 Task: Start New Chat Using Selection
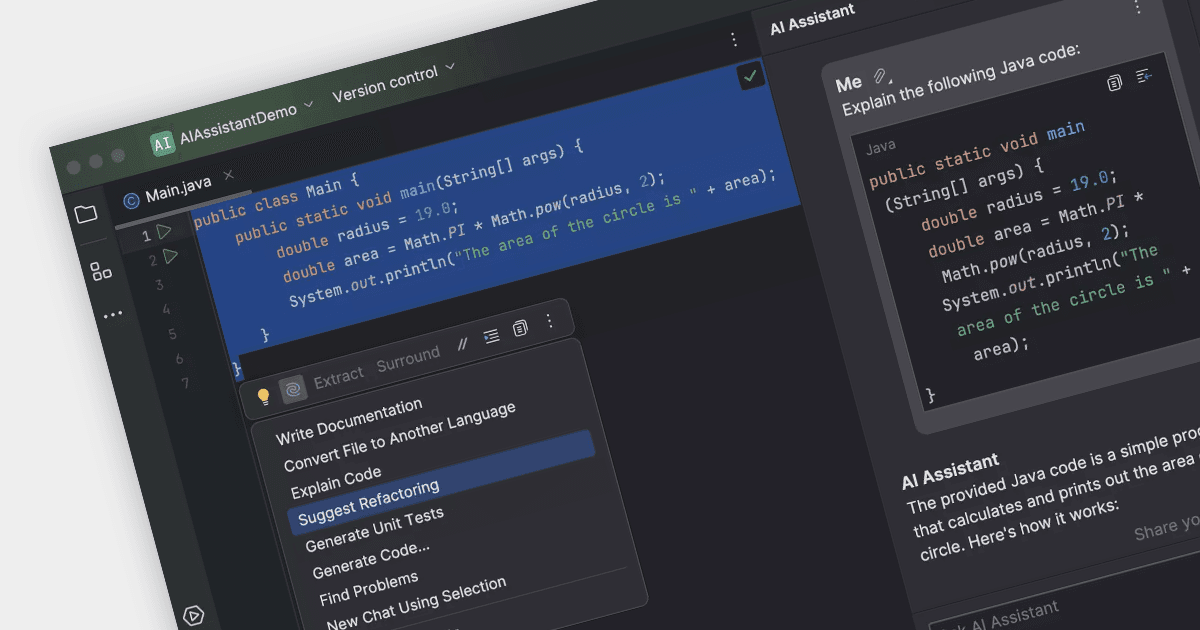click(x=417, y=606)
